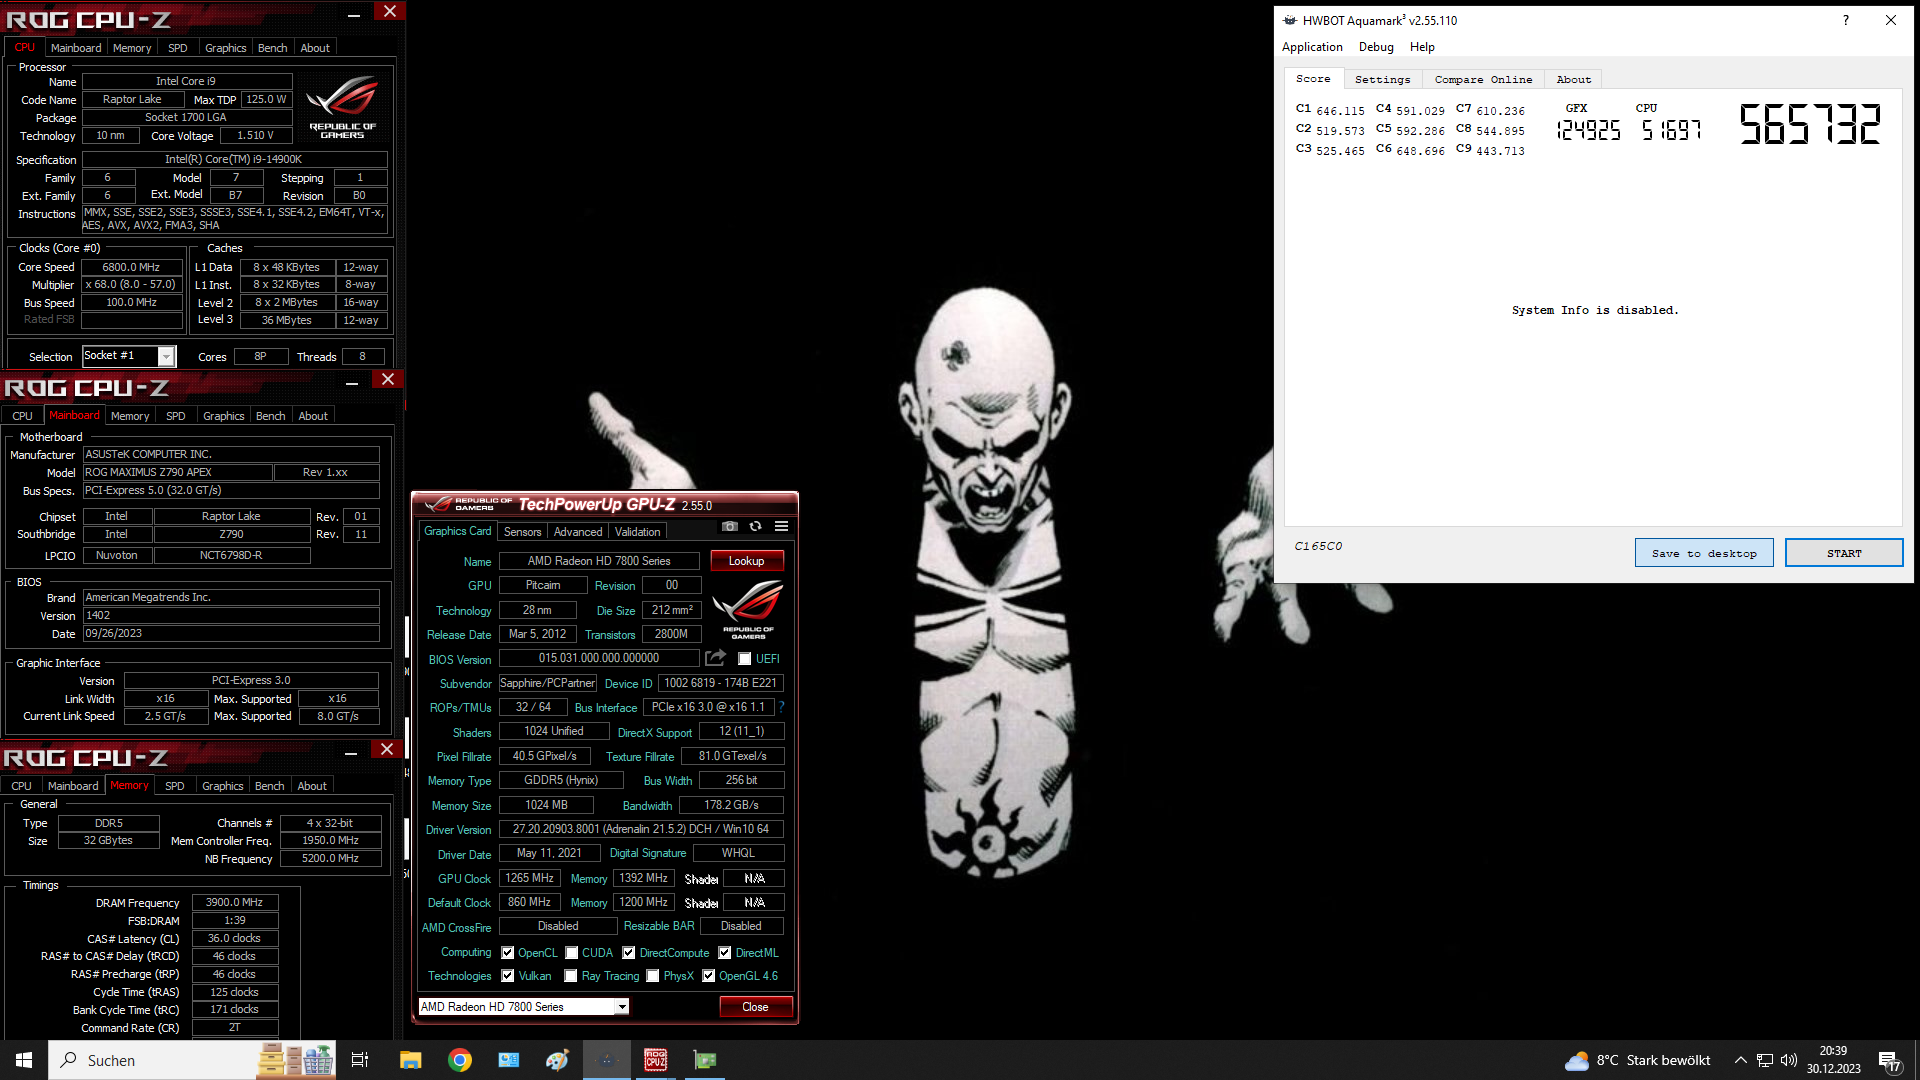Click the volume speaker icon in the tray
The height and width of the screenshot is (1080, 1920).
[x=1789, y=1060]
